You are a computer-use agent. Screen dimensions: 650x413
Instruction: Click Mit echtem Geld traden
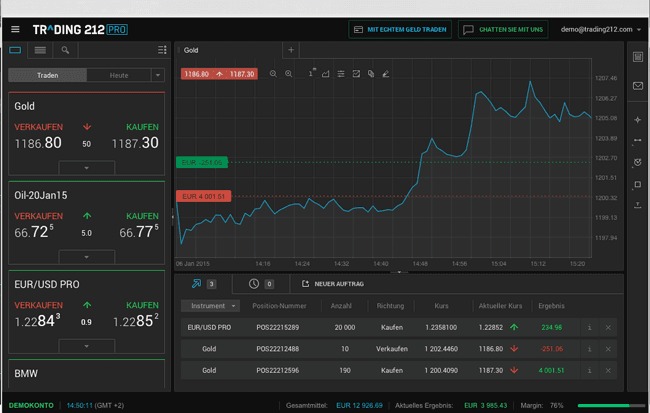tap(400, 29)
